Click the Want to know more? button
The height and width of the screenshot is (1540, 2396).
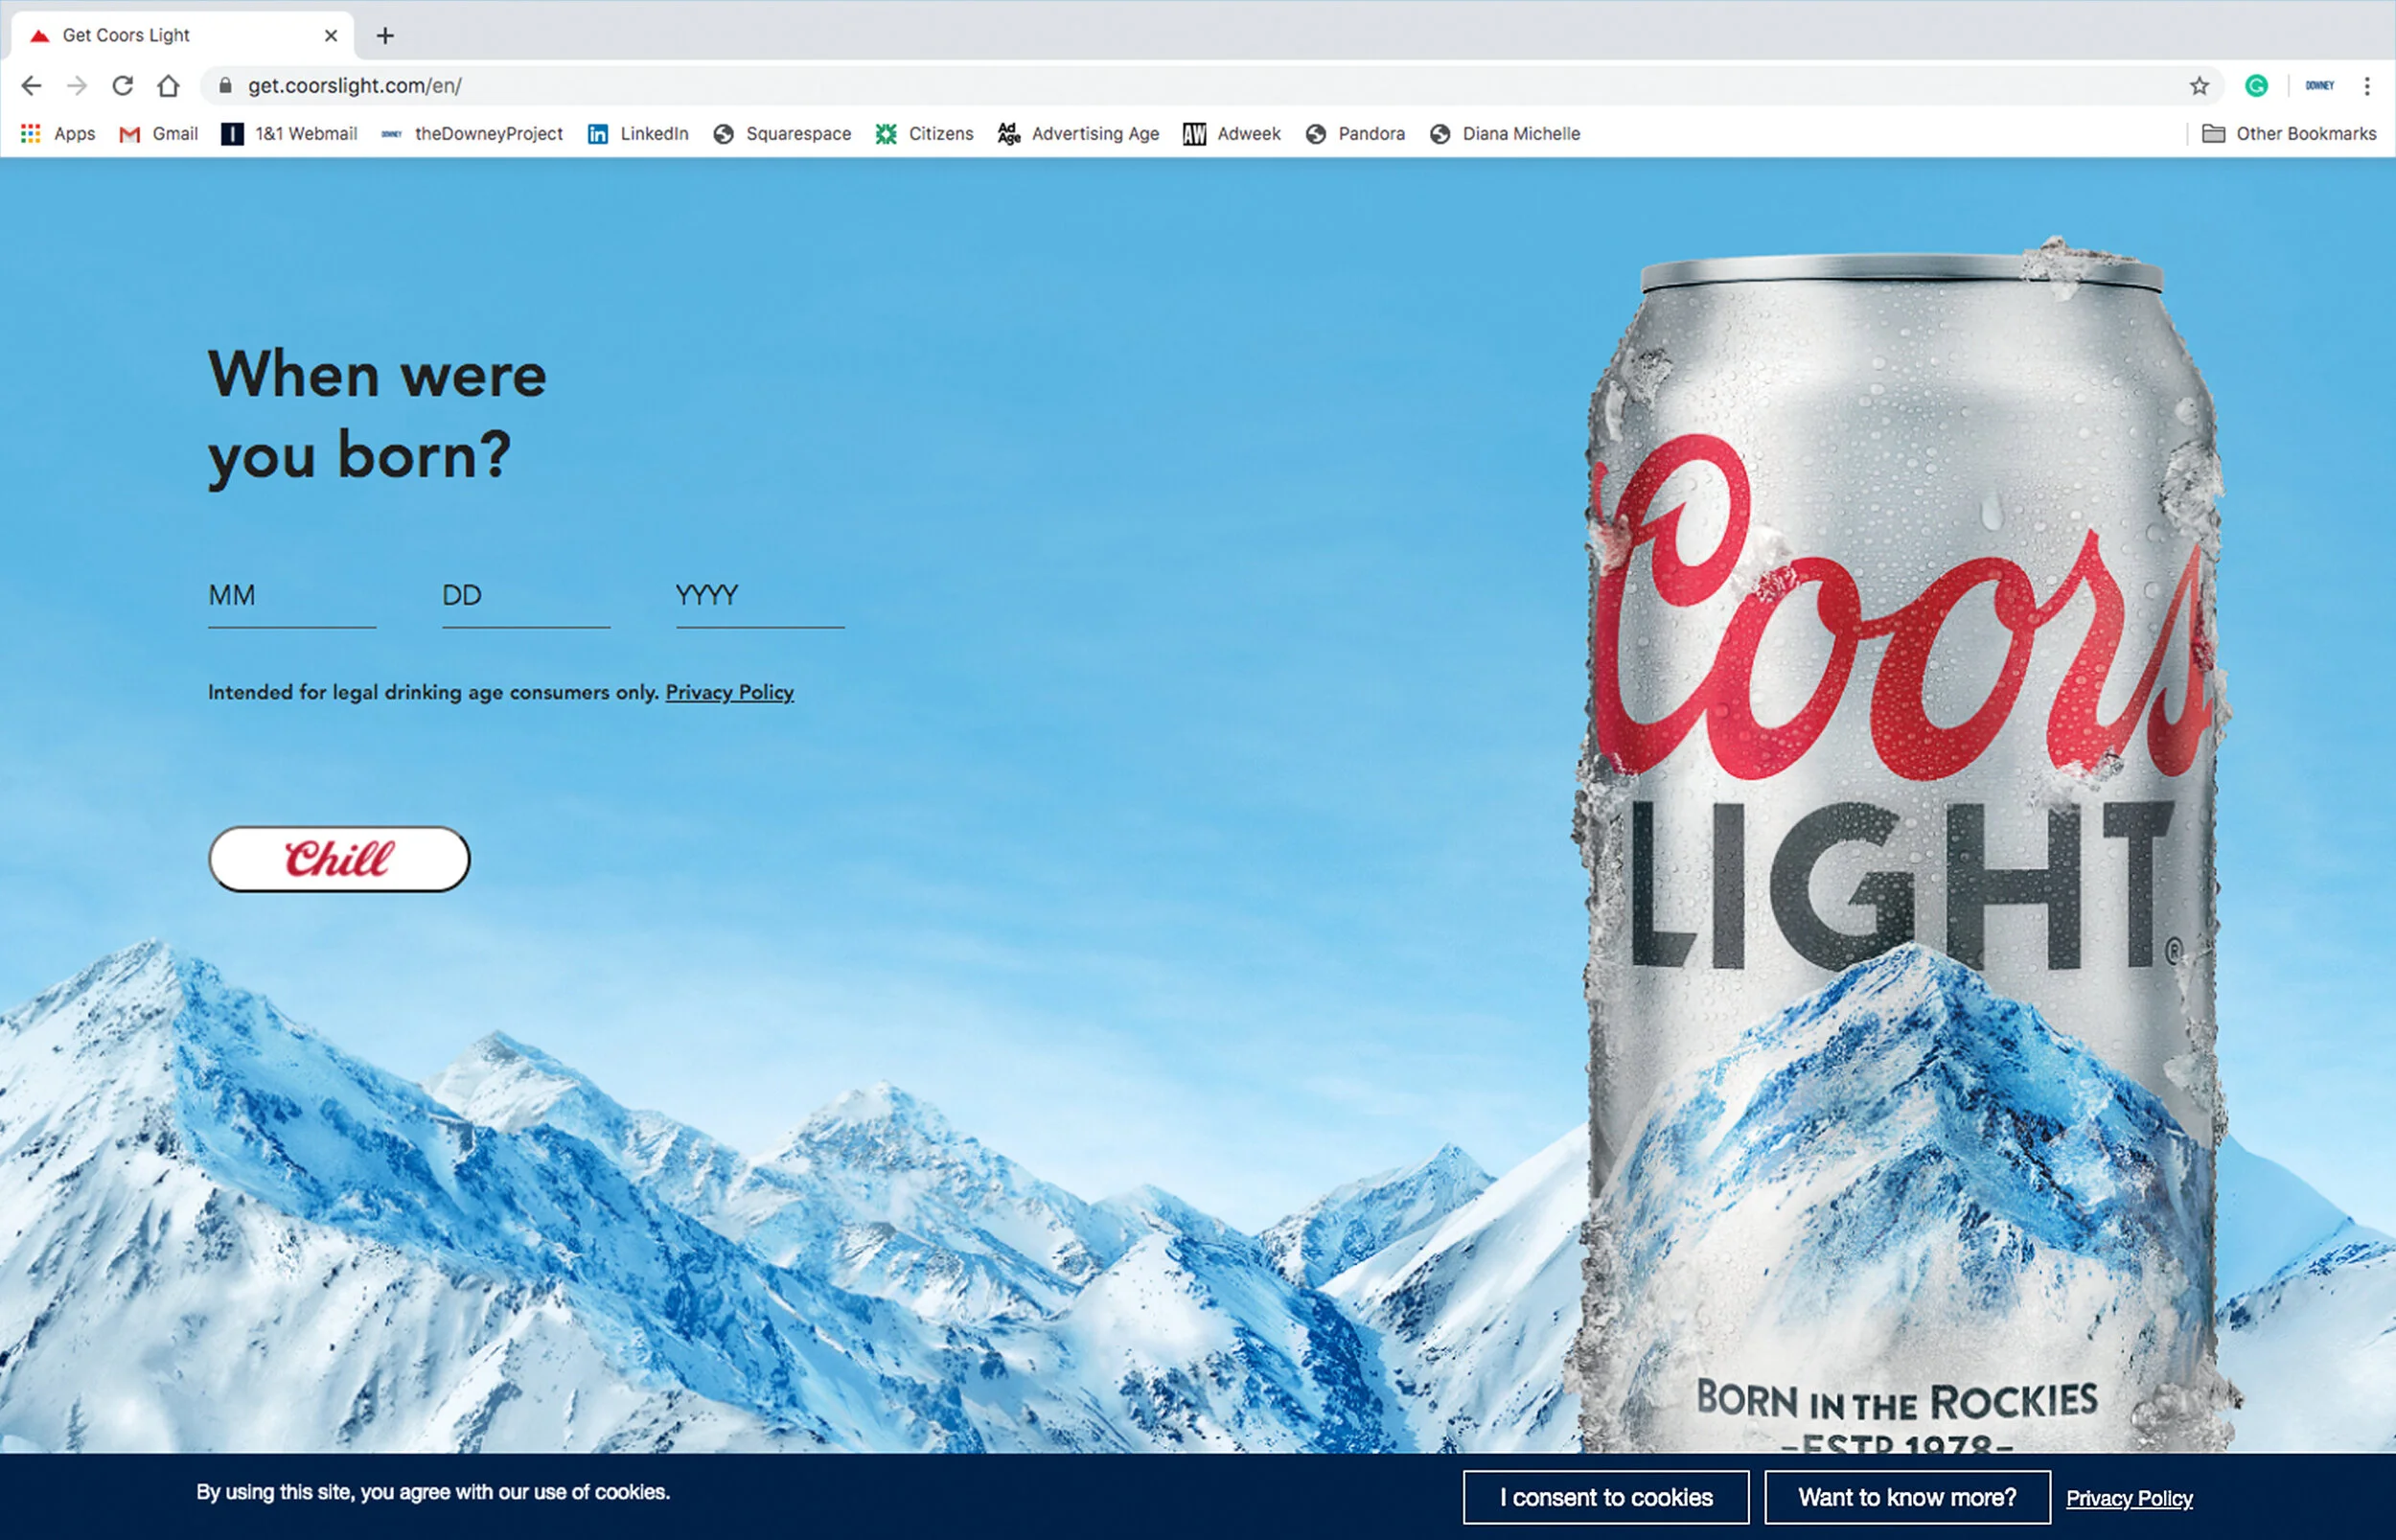coord(1908,1497)
